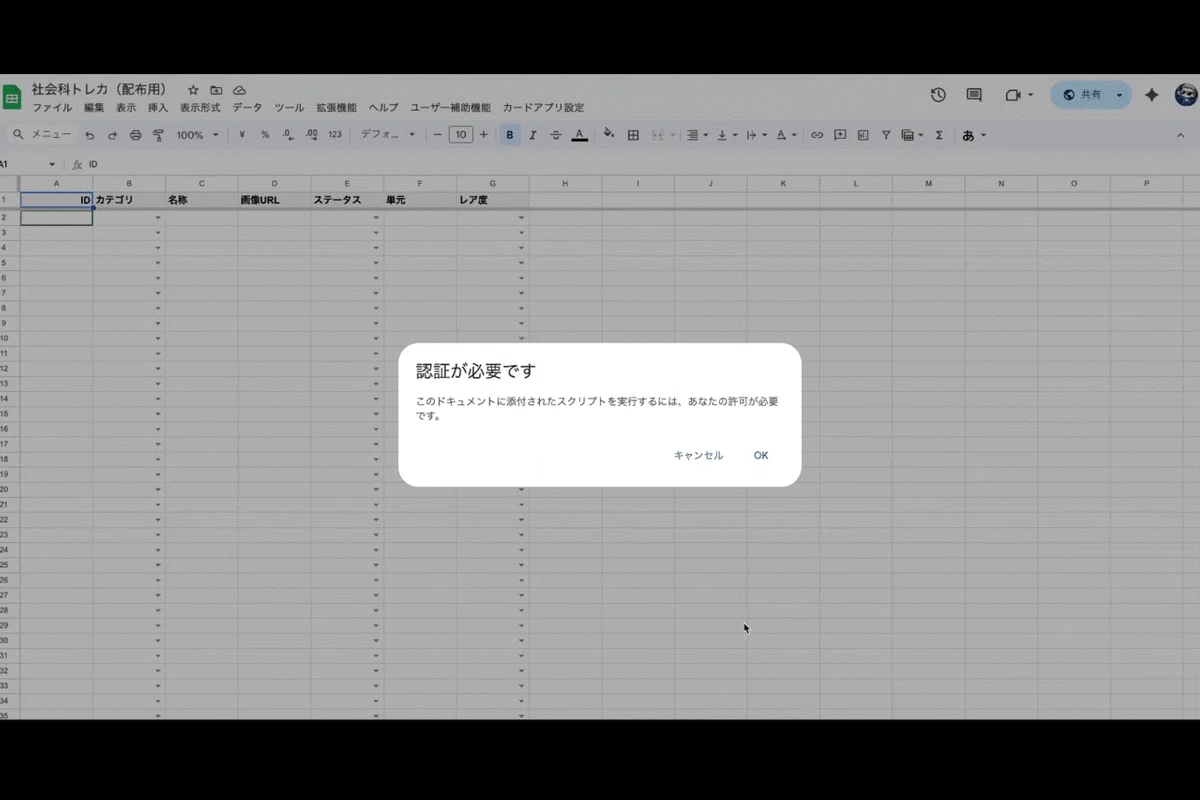Viewport: 1200px width, 800px height.
Task: Click the create filter funnel icon
Action: [x=885, y=135]
